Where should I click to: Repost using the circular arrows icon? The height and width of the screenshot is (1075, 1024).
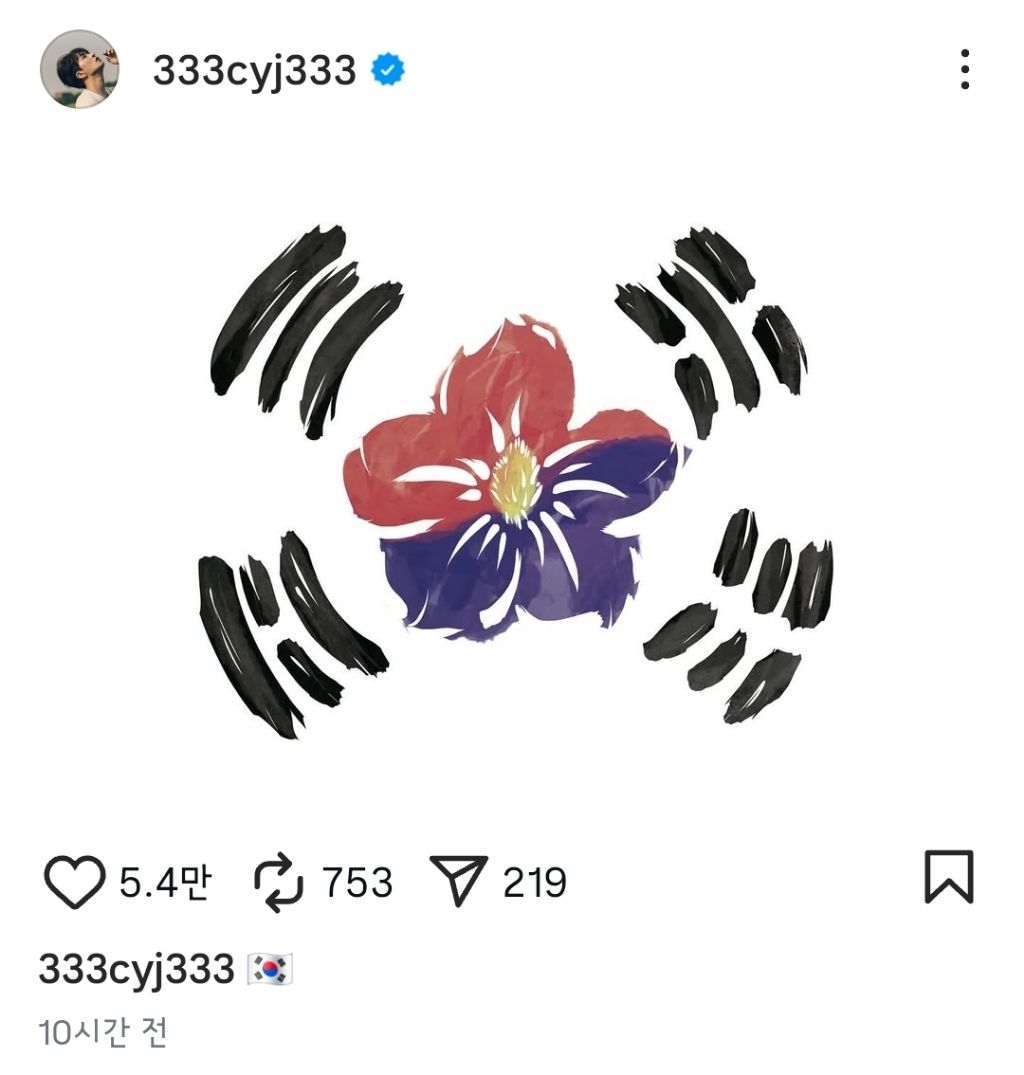(278, 882)
